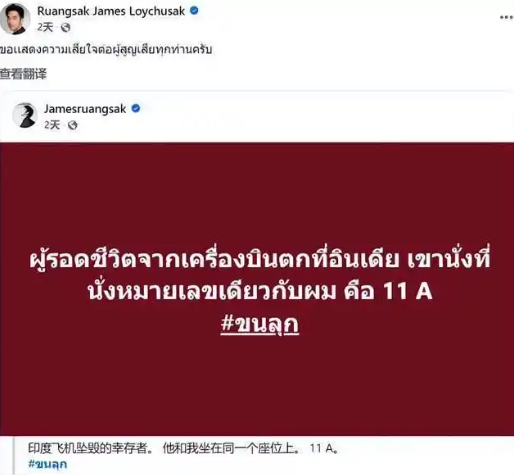This screenshot has width=514, height=475.
Task: Click the public globe icon on top post
Action: (x=66, y=28)
